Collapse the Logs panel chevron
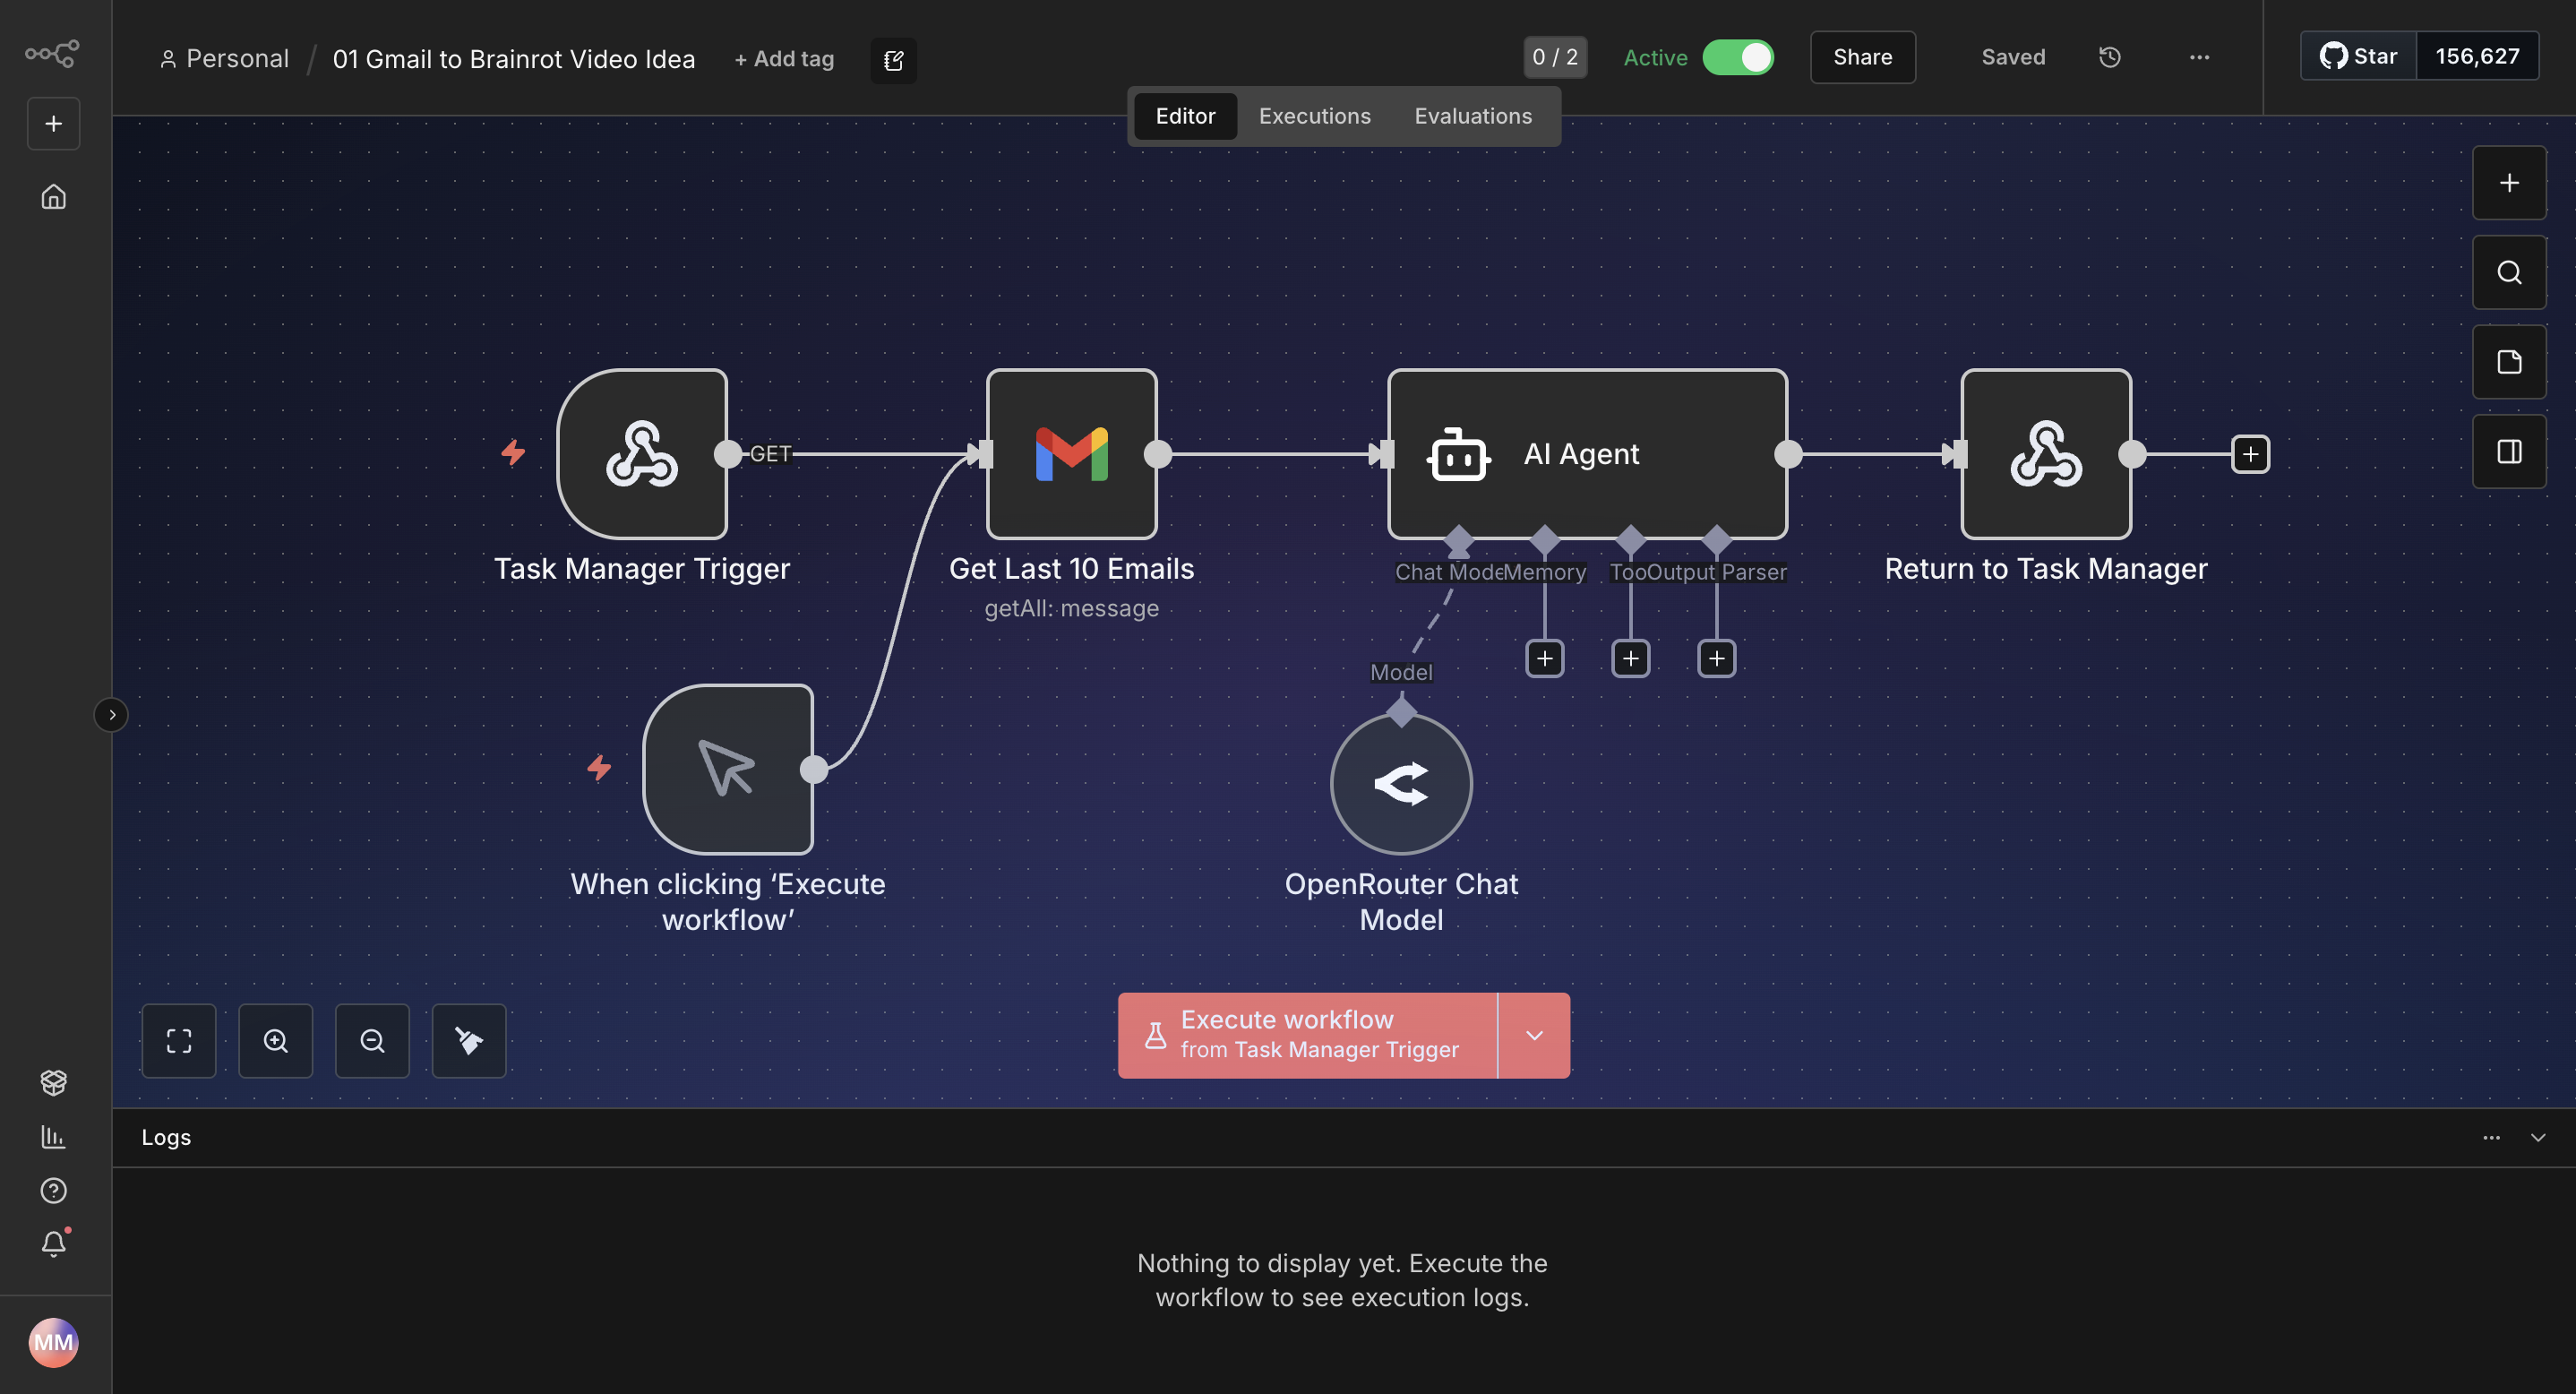Image resolution: width=2576 pixels, height=1394 pixels. coord(2537,1137)
